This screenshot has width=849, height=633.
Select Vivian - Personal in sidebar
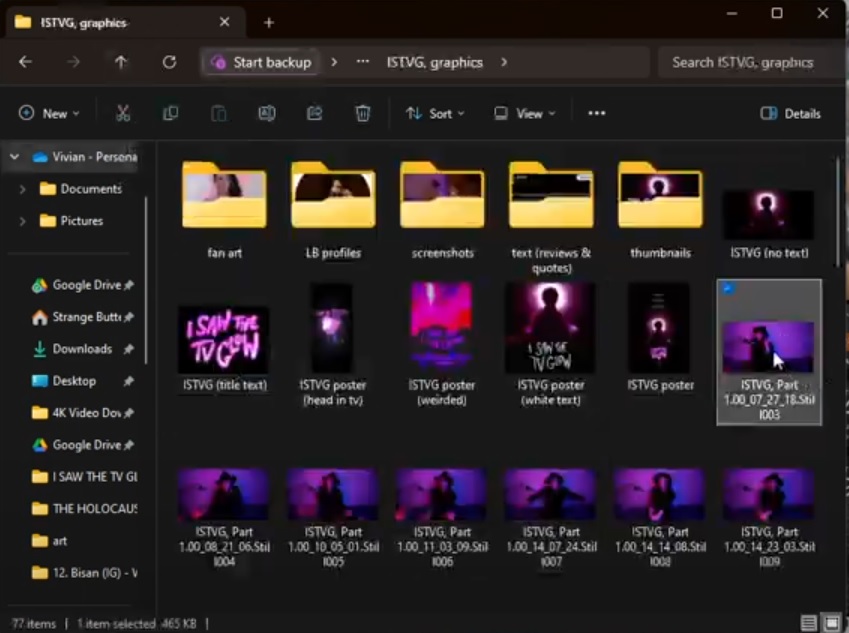(x=84, y=156)
